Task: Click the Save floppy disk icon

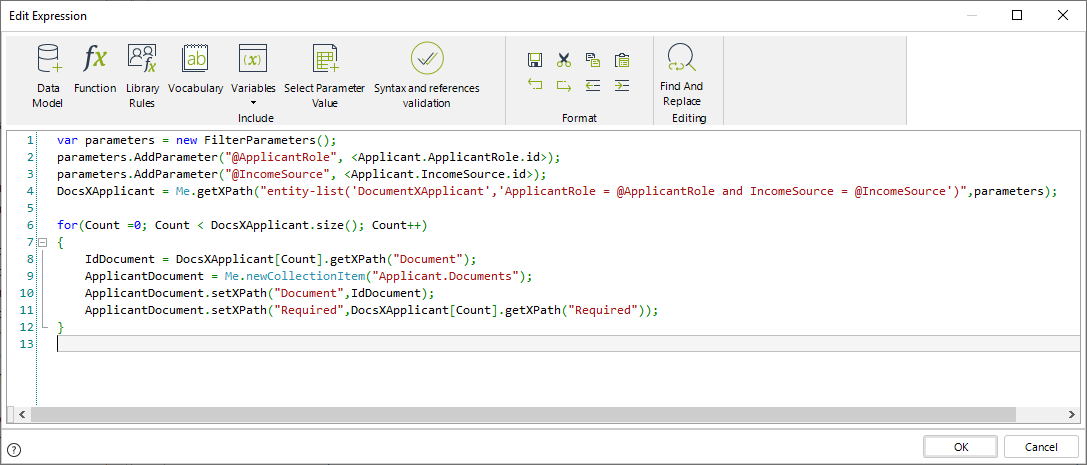Action: pos(535,60)
